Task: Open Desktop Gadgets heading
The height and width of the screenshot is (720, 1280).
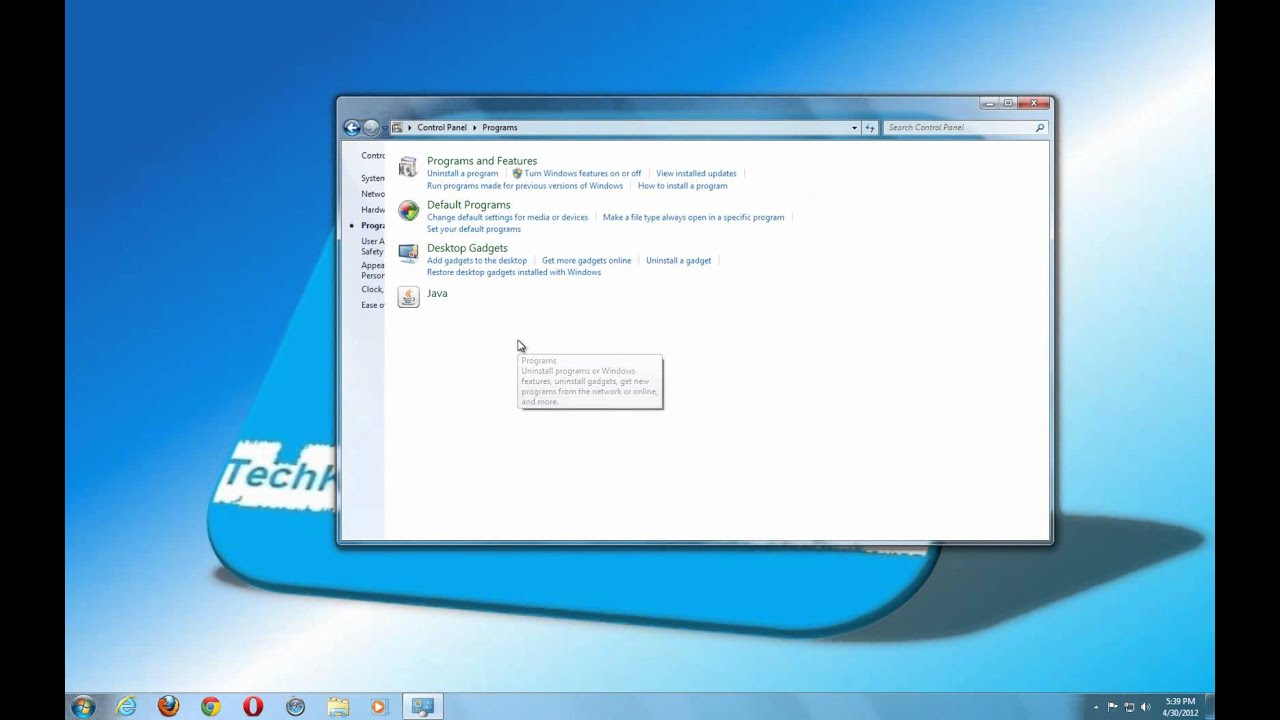Action: tap(467, 247)
